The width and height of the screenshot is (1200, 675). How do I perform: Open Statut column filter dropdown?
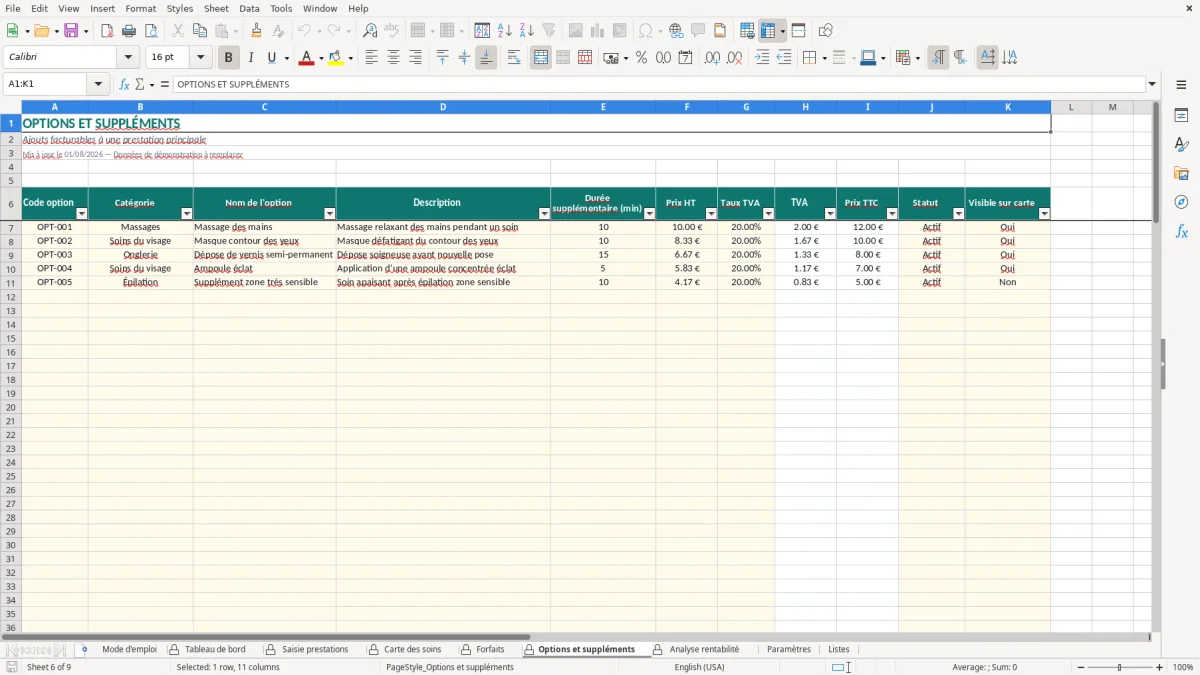pyautogui.click(x=958, y=214)
